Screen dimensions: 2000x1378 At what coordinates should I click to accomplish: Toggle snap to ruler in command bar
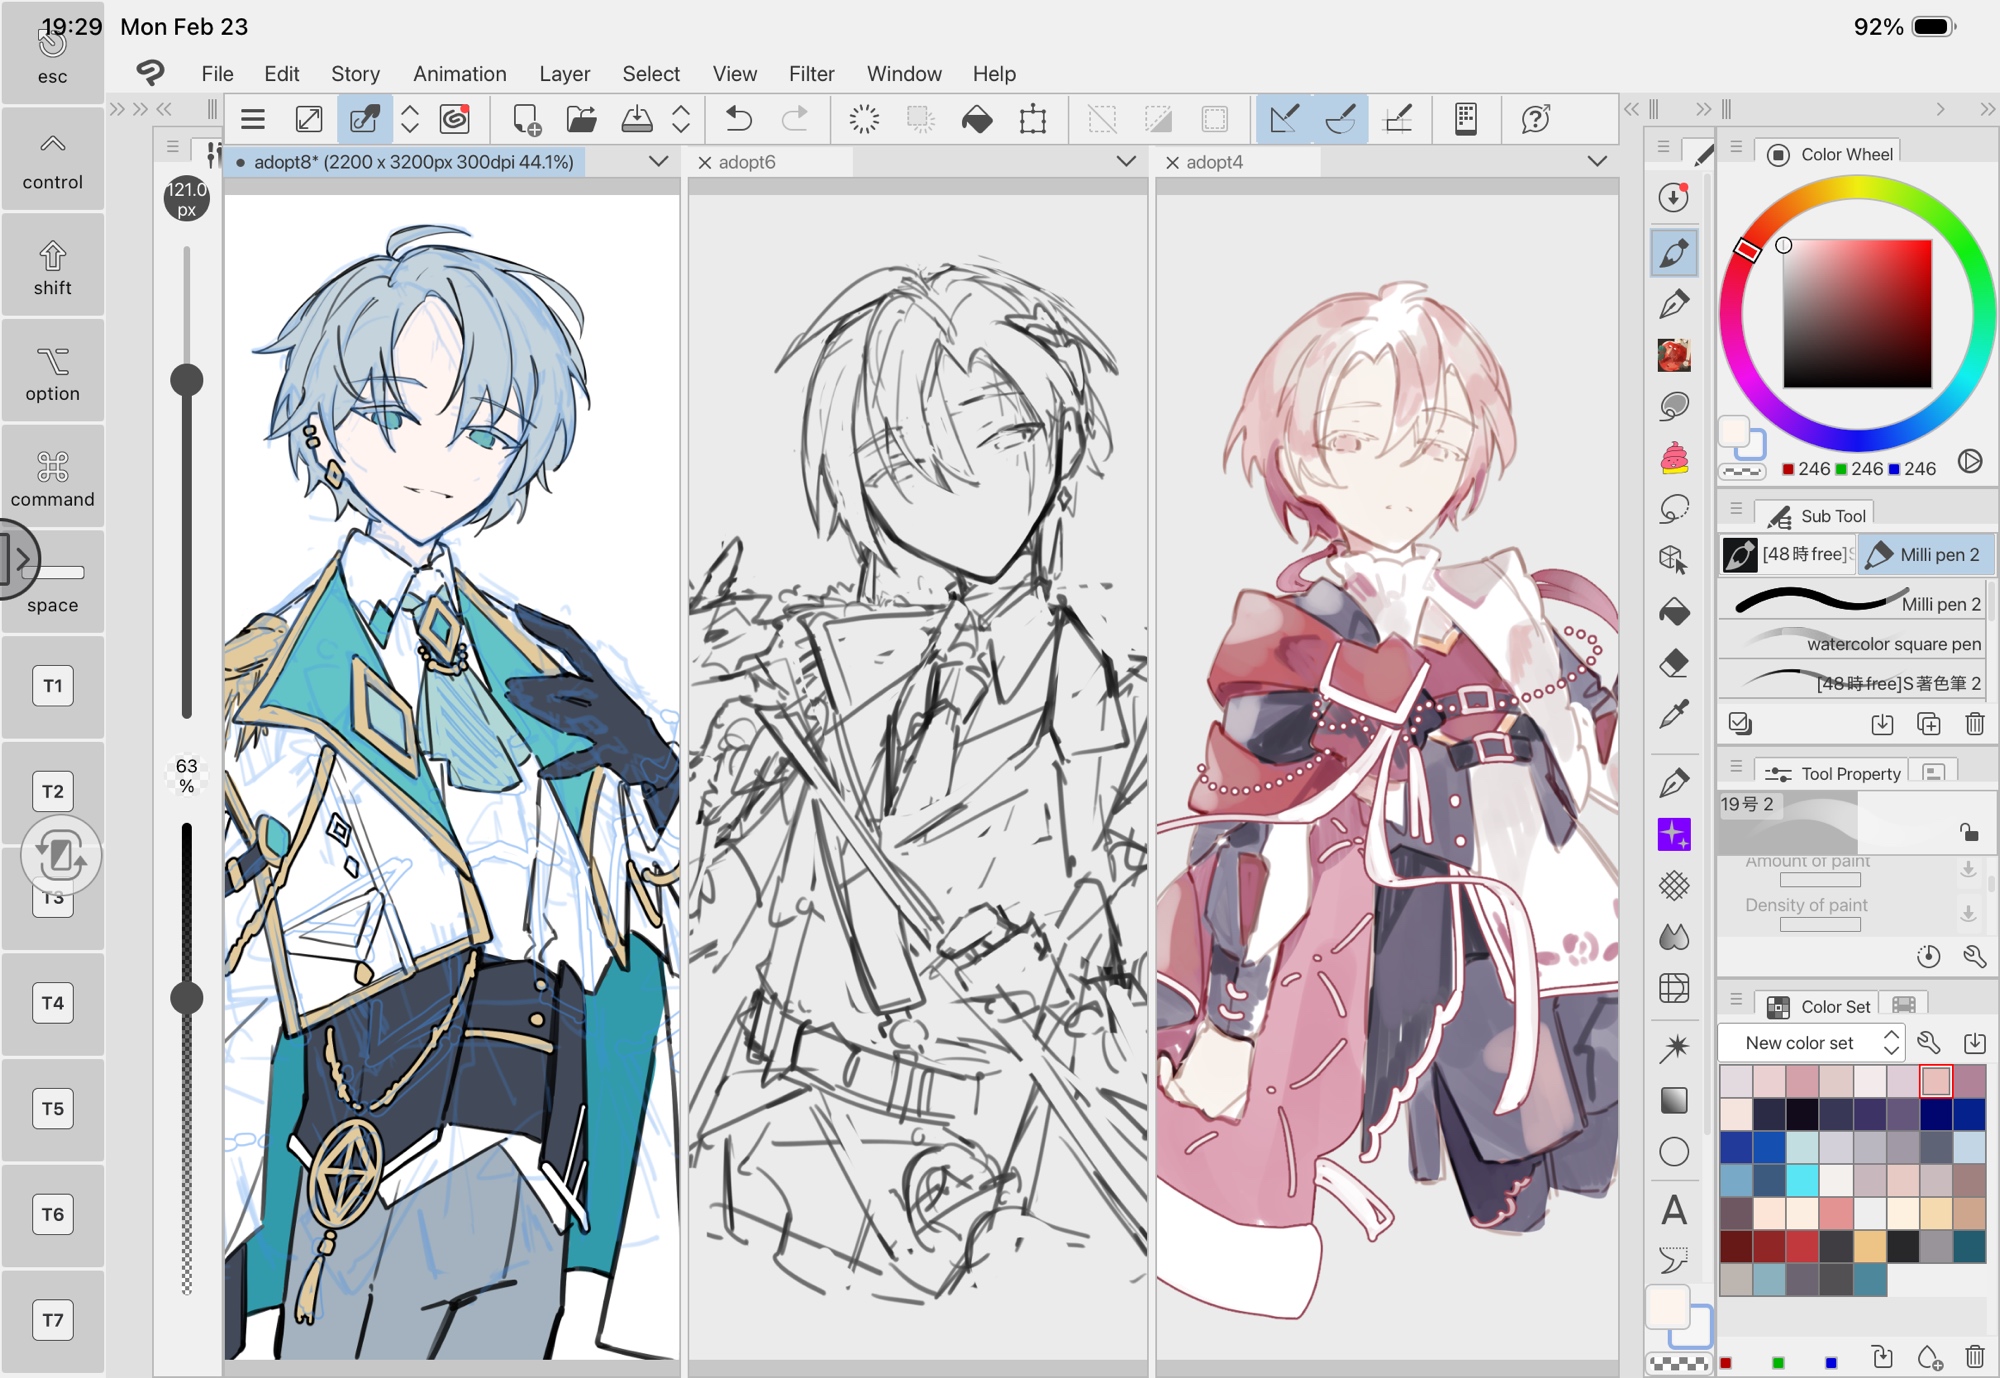coord(1284,119)
